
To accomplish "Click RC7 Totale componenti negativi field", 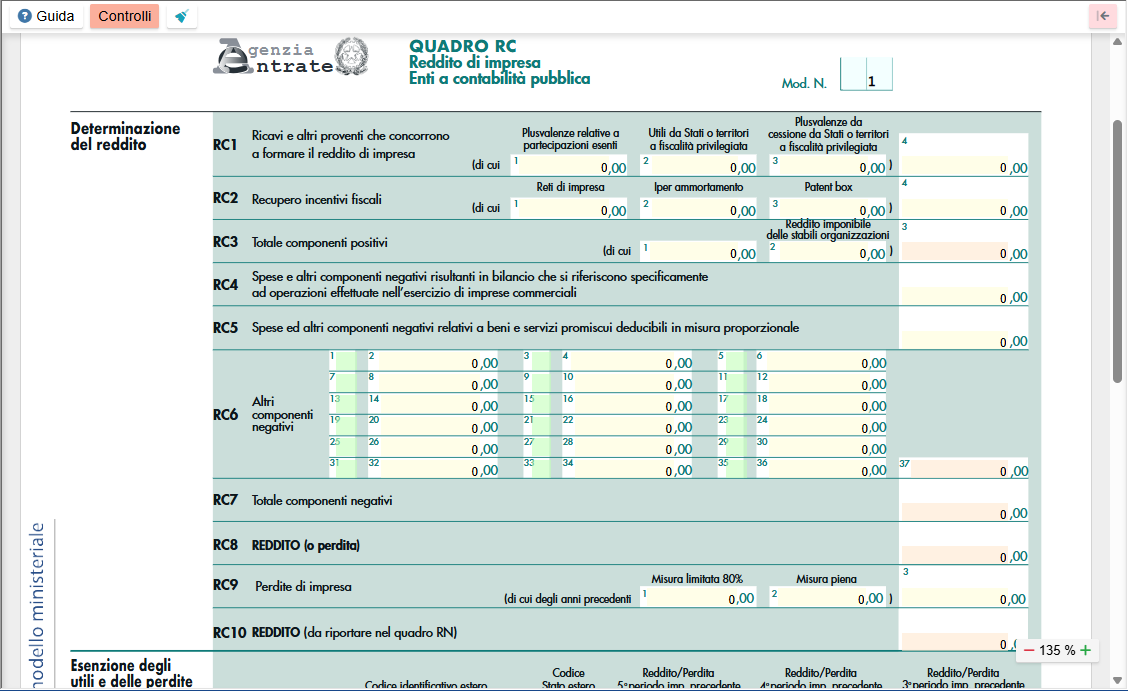I will [964, 512].
